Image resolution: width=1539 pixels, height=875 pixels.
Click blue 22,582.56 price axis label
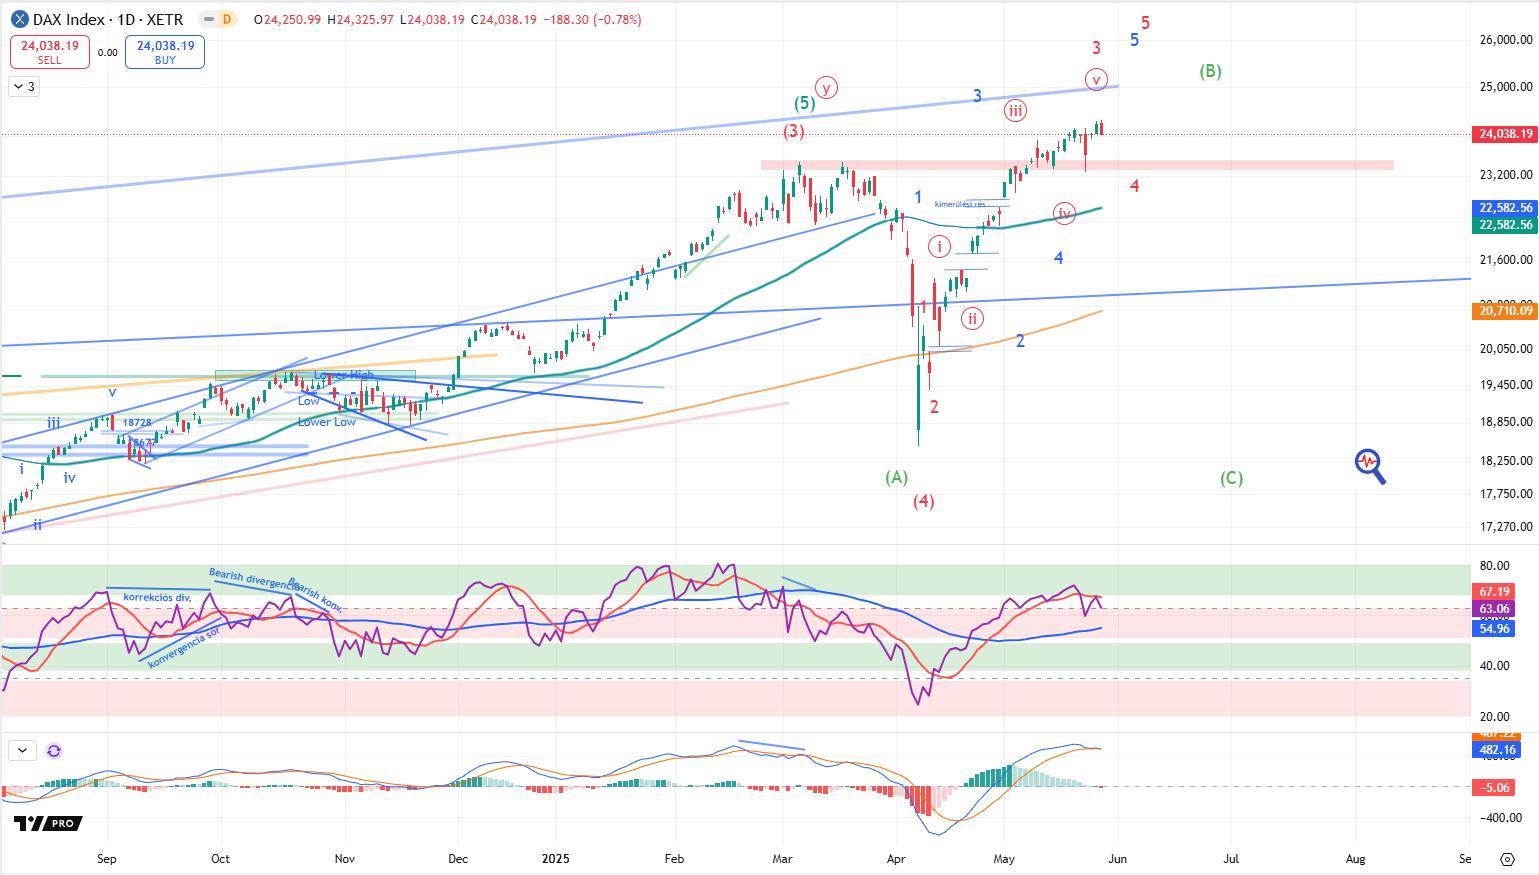tap(1505, 208)
